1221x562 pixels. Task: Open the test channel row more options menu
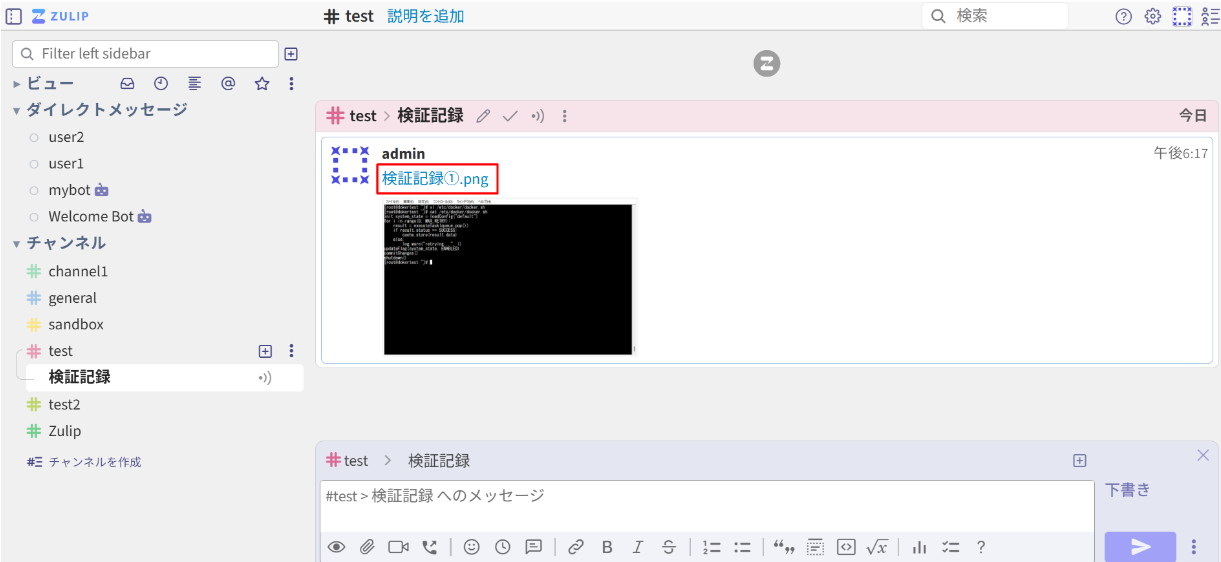291,351
